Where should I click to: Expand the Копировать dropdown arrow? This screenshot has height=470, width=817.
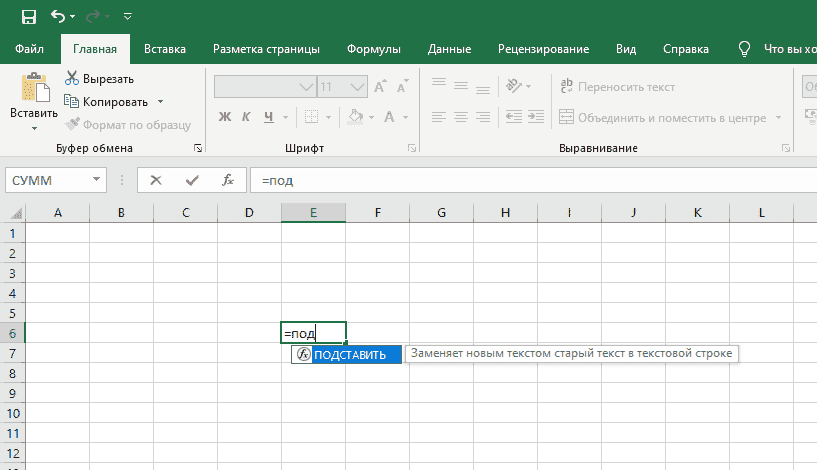[x=160, y=102]
